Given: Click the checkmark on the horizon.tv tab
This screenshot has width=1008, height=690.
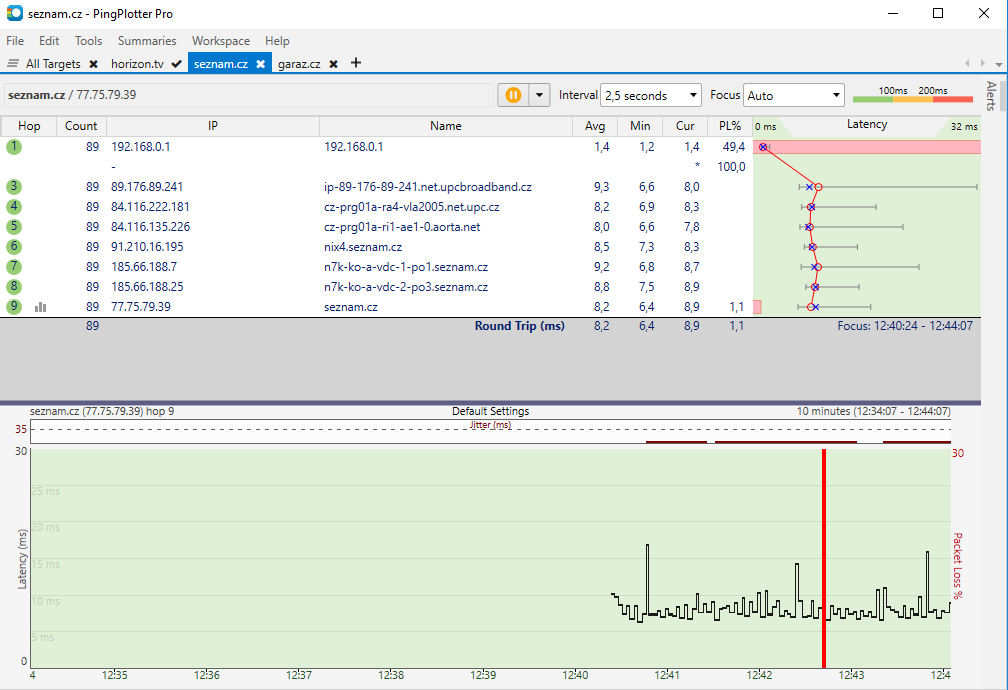Looking at the screenshot, I should tap(176, 64).
